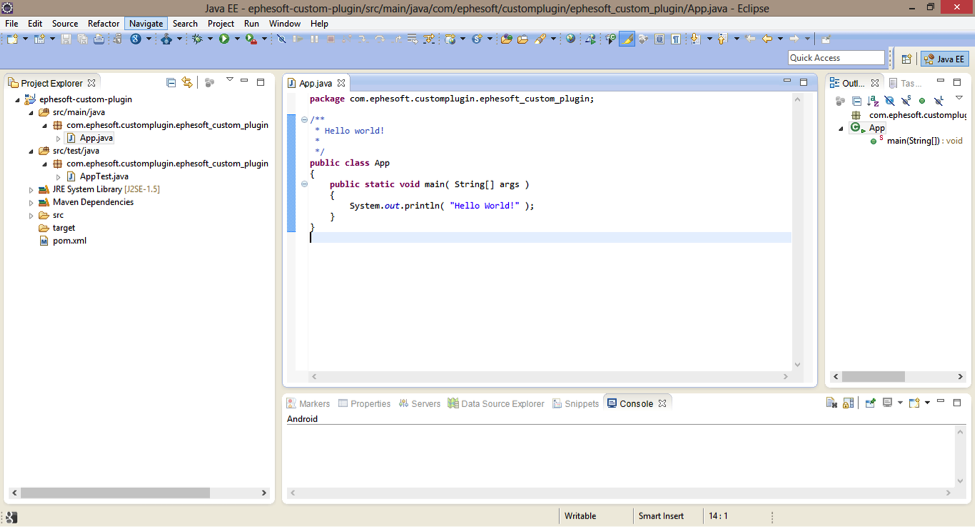Toggle Hide Non-Public Members green dot in Outline

click(922, 101)
